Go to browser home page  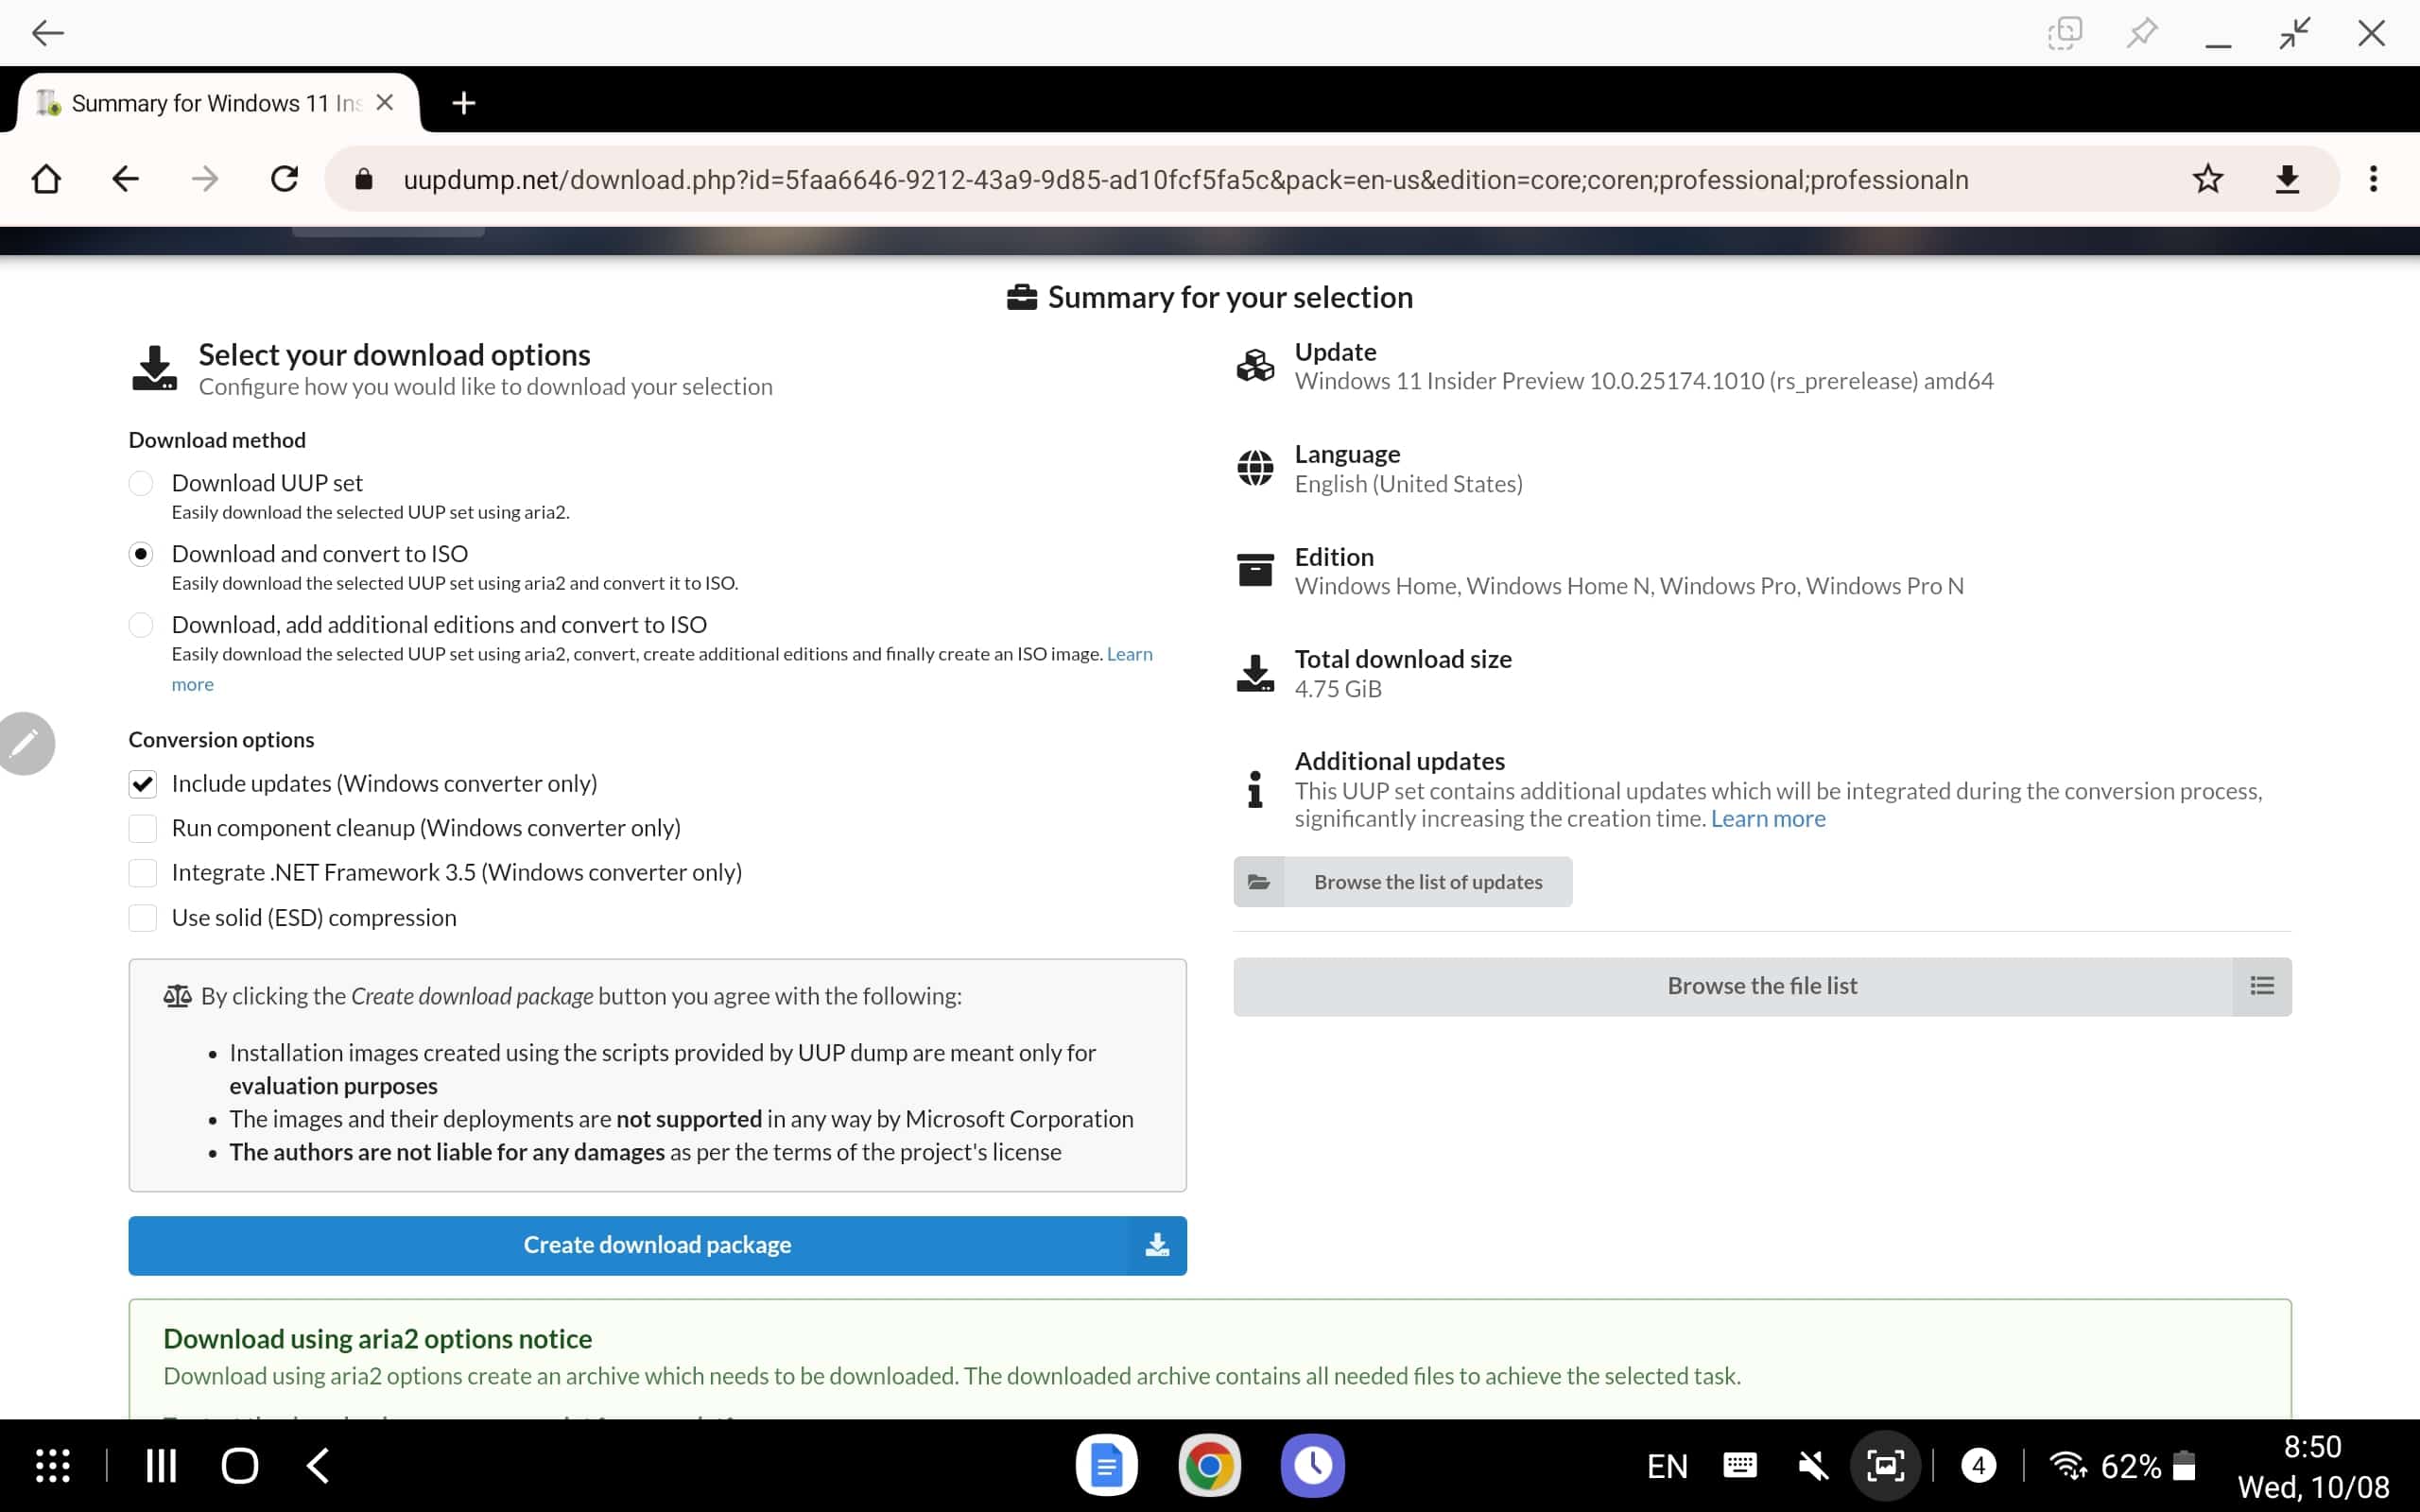[x=46, y=179]
